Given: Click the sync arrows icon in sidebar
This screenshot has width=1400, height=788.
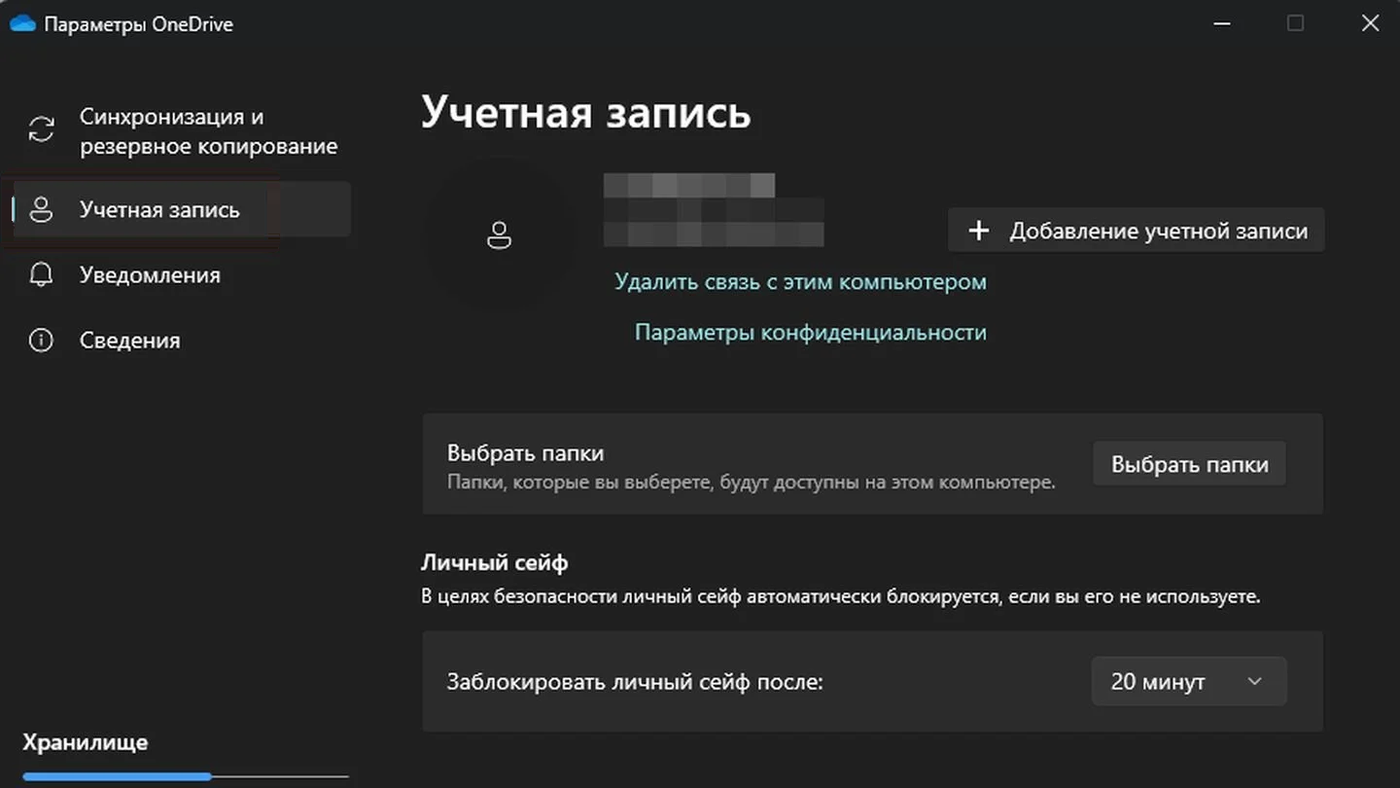Looking at the screenshot, I should coord(41,130).
